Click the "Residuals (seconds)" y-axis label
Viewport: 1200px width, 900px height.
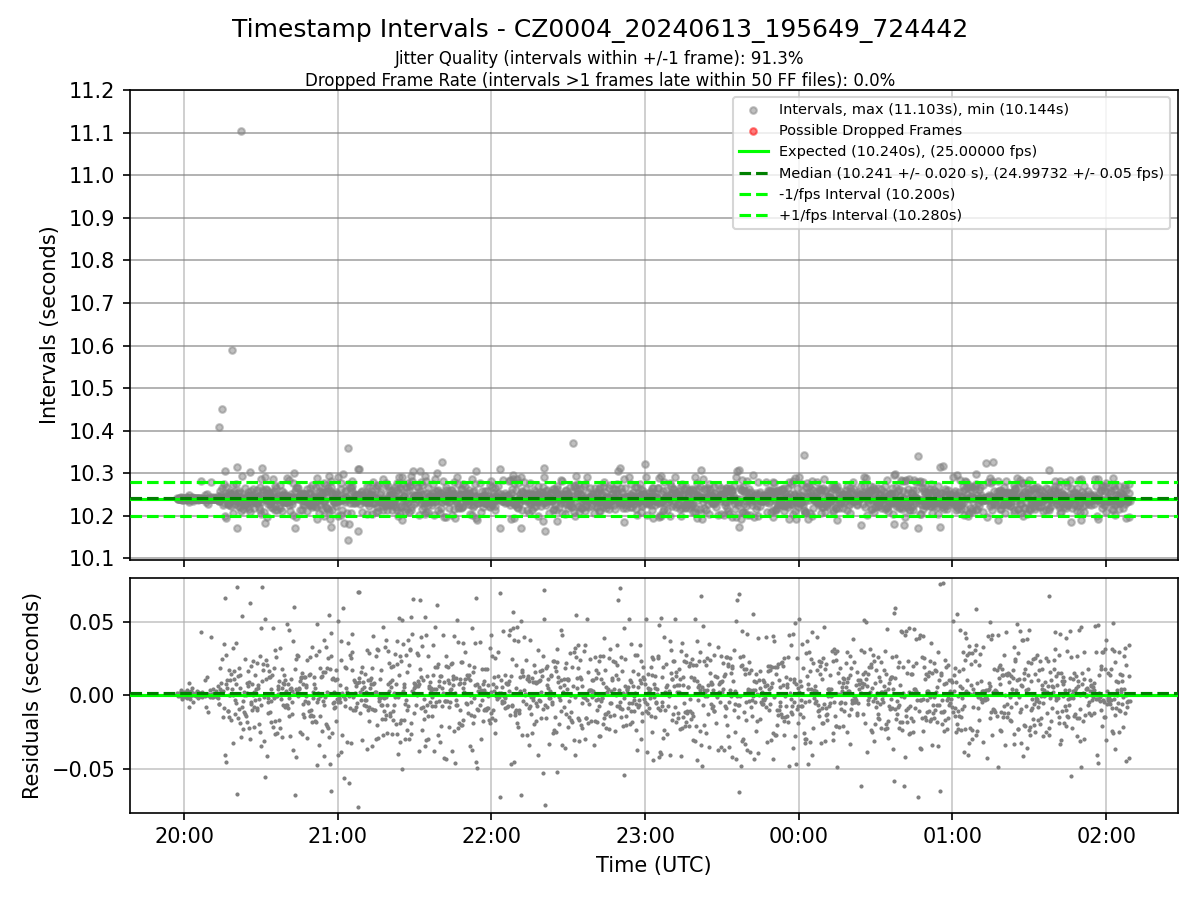31,696
